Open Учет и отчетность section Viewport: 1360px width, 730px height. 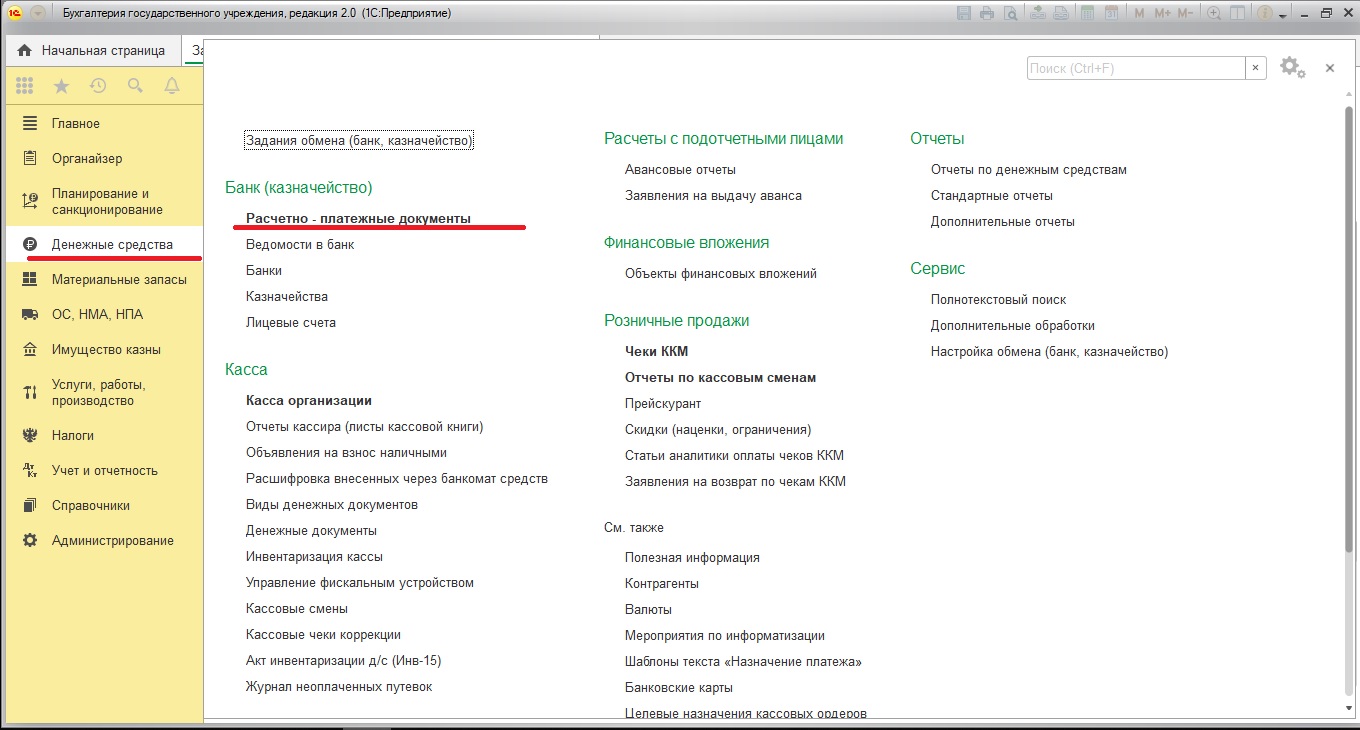coord(104,471)
